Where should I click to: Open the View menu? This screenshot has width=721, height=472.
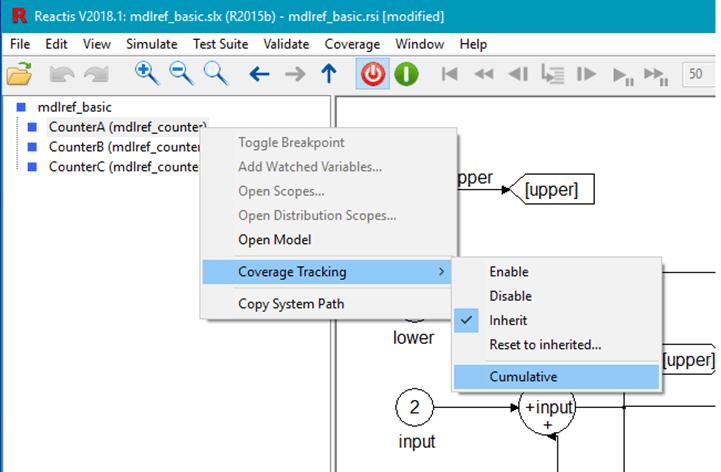[x=97, y=44]
